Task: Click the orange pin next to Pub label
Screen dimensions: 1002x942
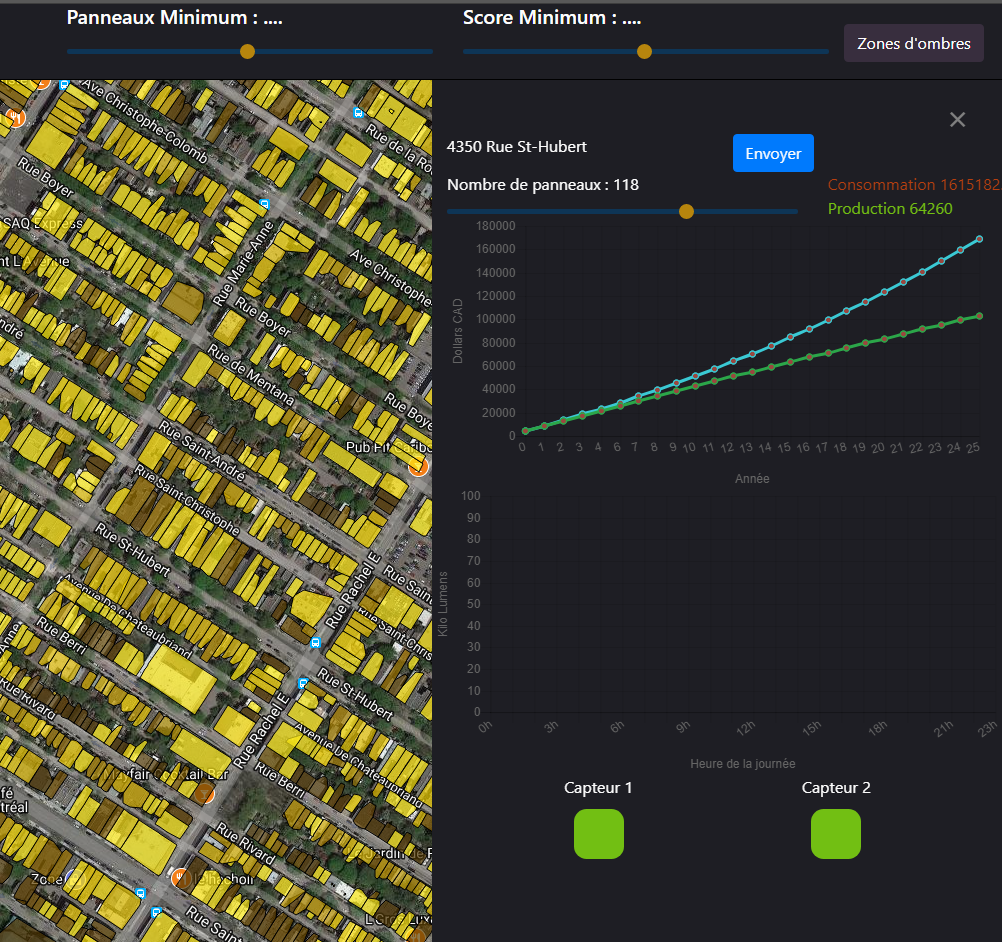Action: (x=418, y=467)
